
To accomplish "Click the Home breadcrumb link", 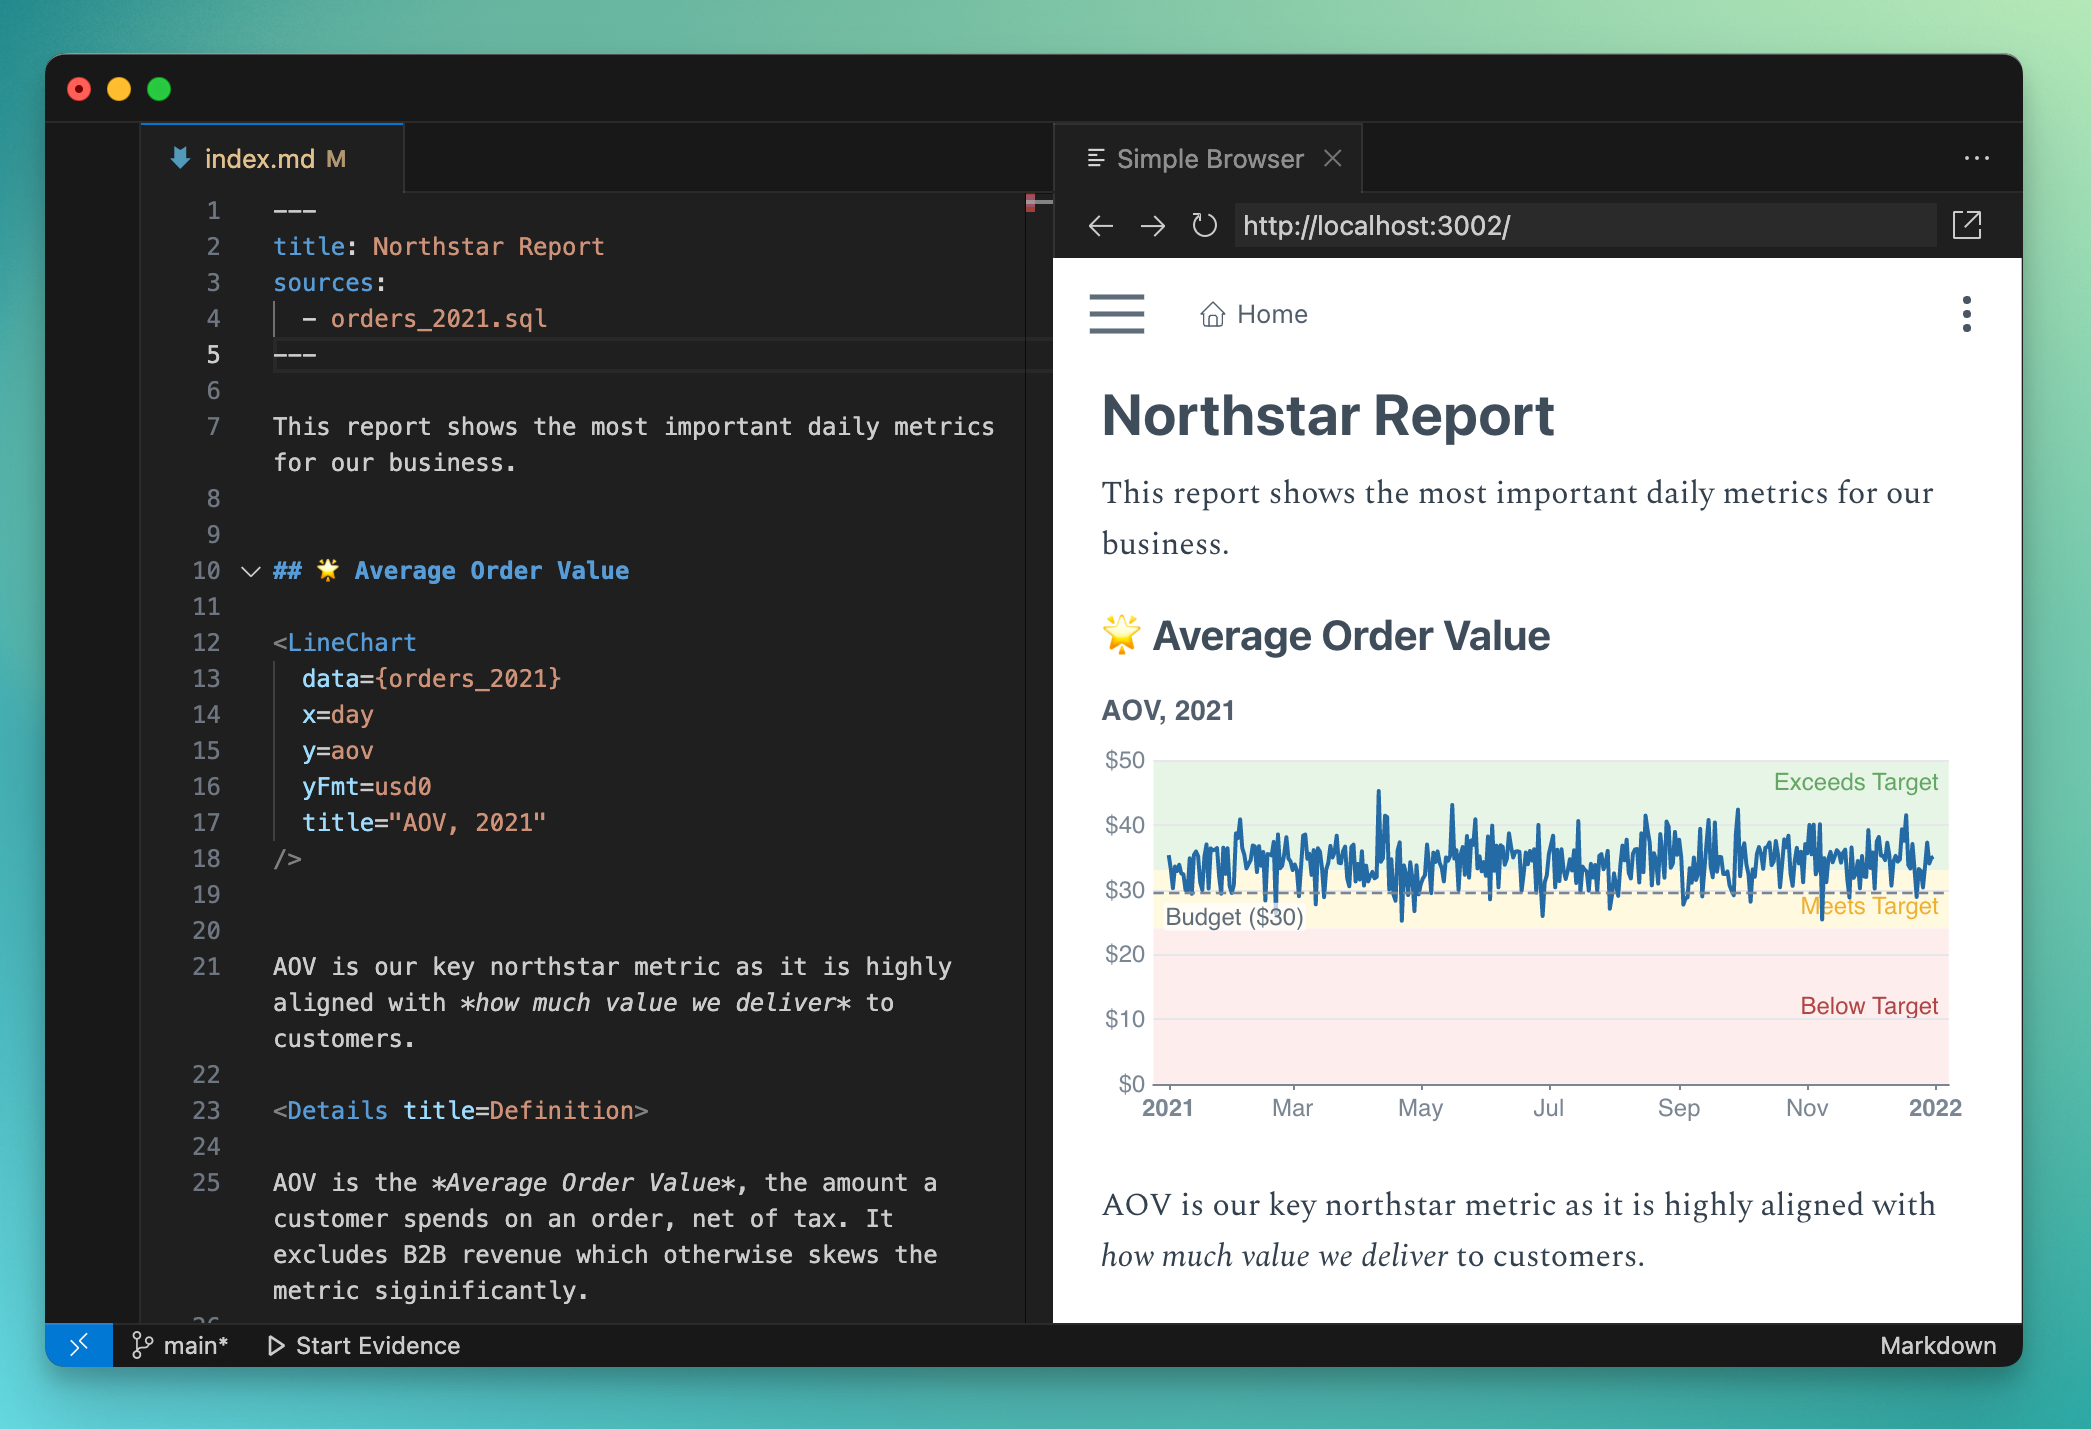I will [x=1271, y=315].
